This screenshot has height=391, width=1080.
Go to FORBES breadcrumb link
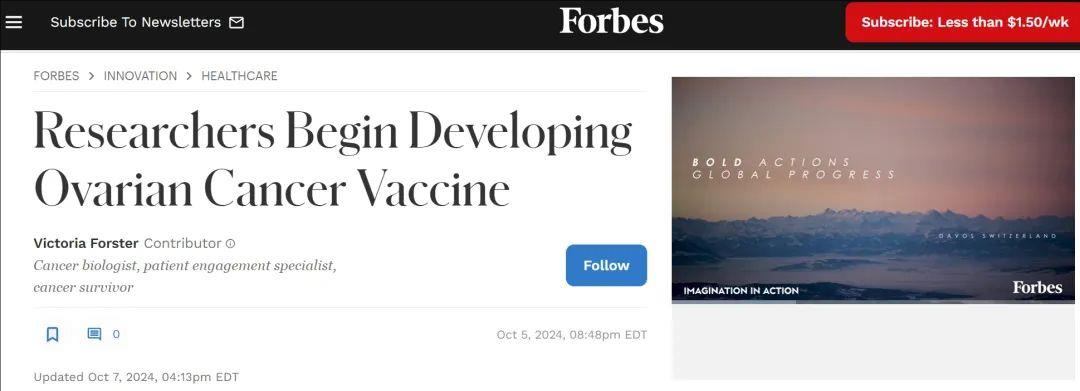(56, 76)
